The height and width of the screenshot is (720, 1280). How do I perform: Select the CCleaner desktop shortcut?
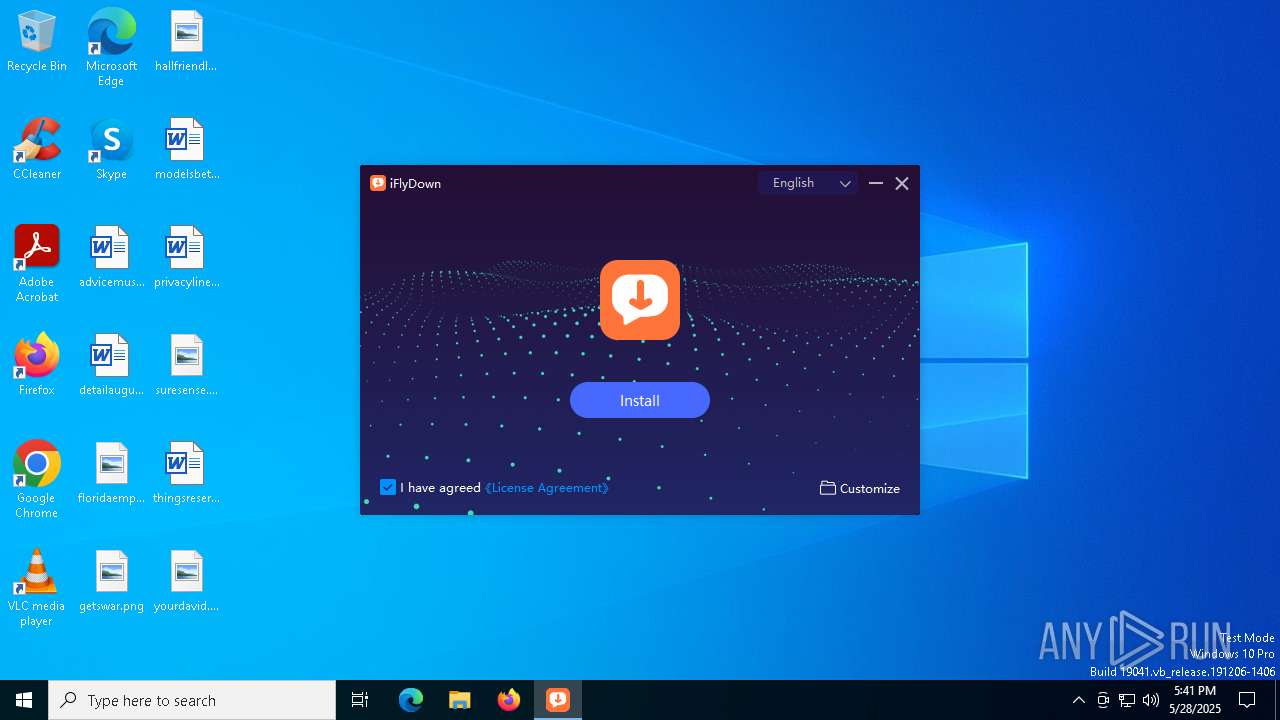37,150
